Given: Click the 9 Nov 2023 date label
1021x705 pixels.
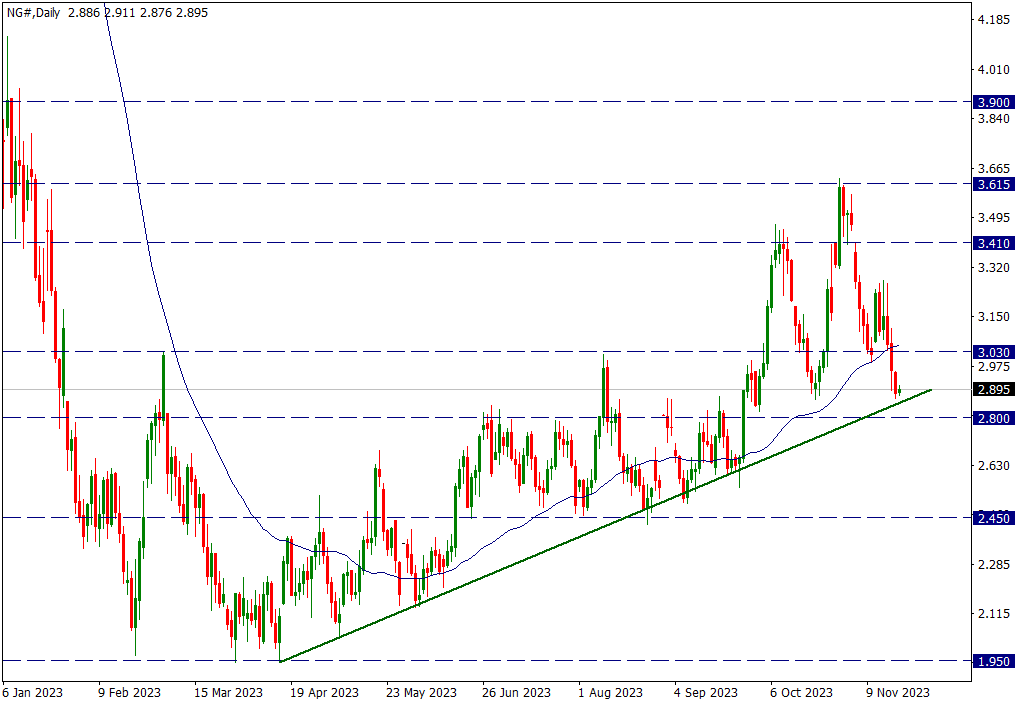Looking at the screenshot, I should click(897, 692).
